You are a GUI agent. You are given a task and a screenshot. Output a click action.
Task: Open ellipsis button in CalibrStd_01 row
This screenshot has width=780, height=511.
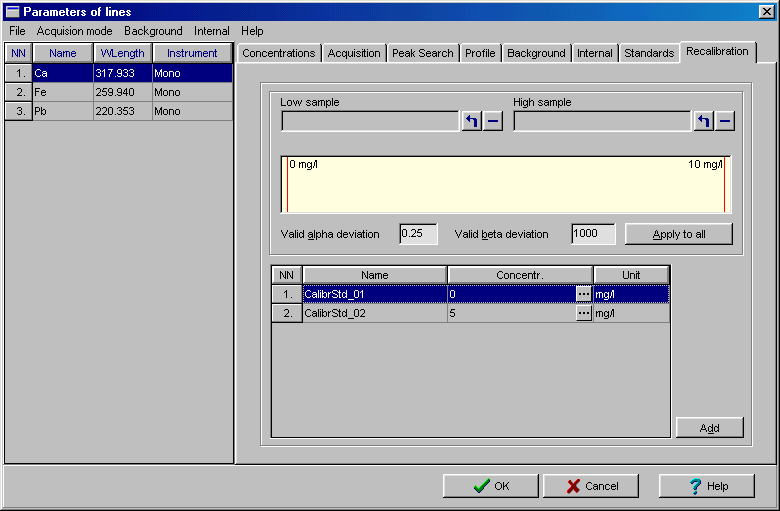[x=584, y=294]
